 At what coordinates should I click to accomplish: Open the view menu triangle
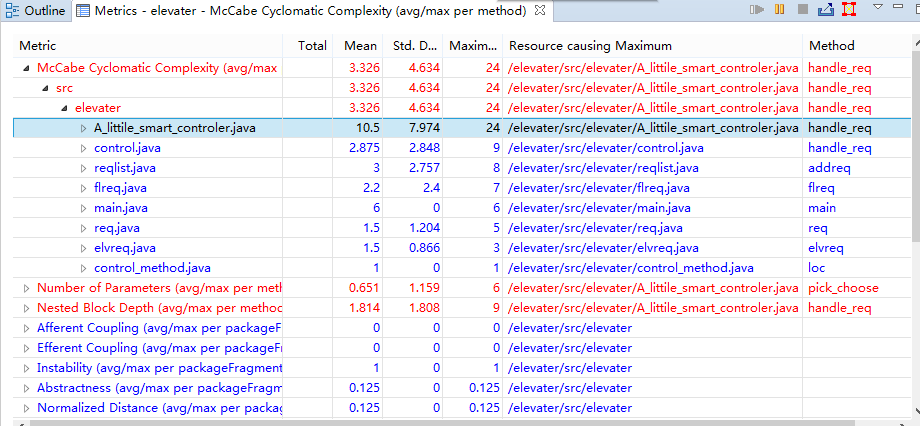[x=878, y=7]
